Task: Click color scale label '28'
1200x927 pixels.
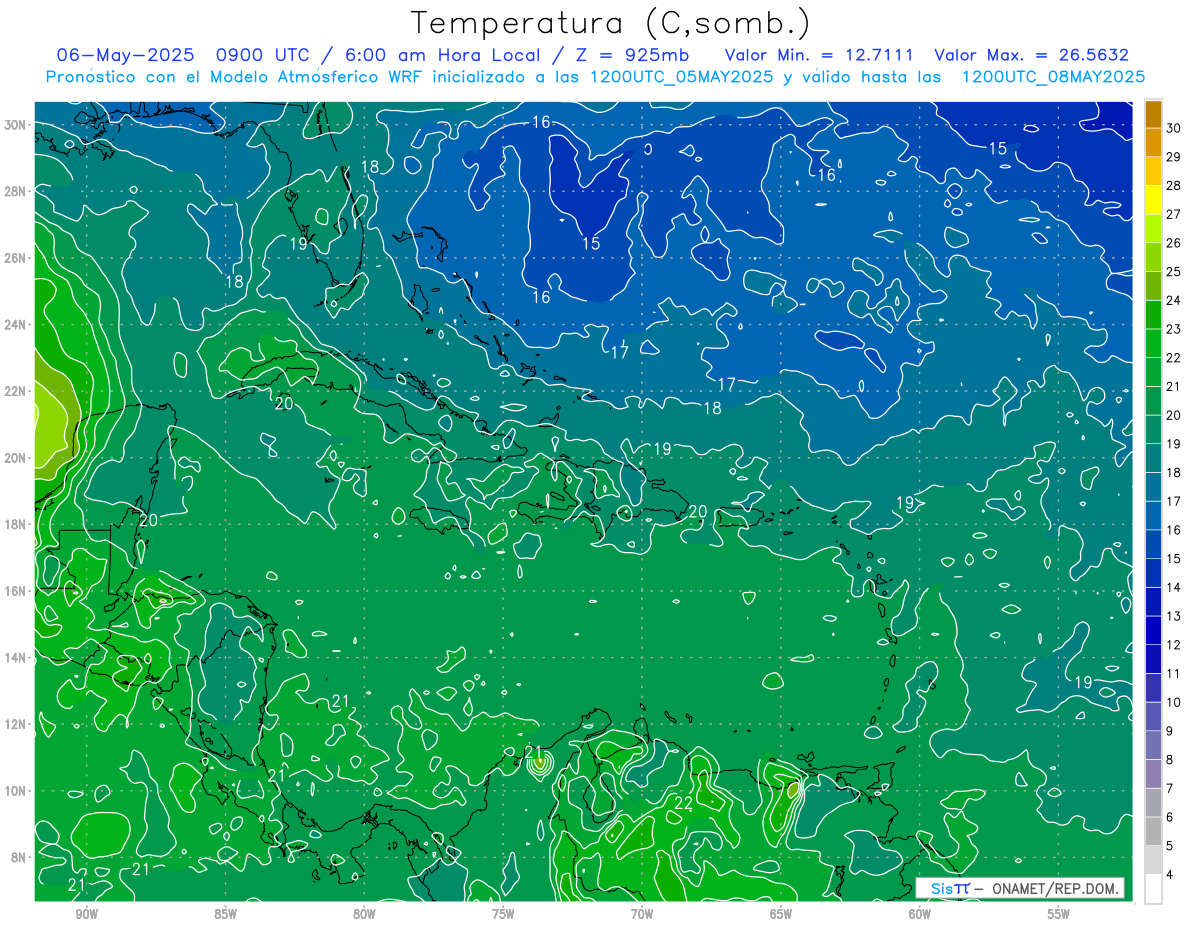Action: pos(1173,185)
